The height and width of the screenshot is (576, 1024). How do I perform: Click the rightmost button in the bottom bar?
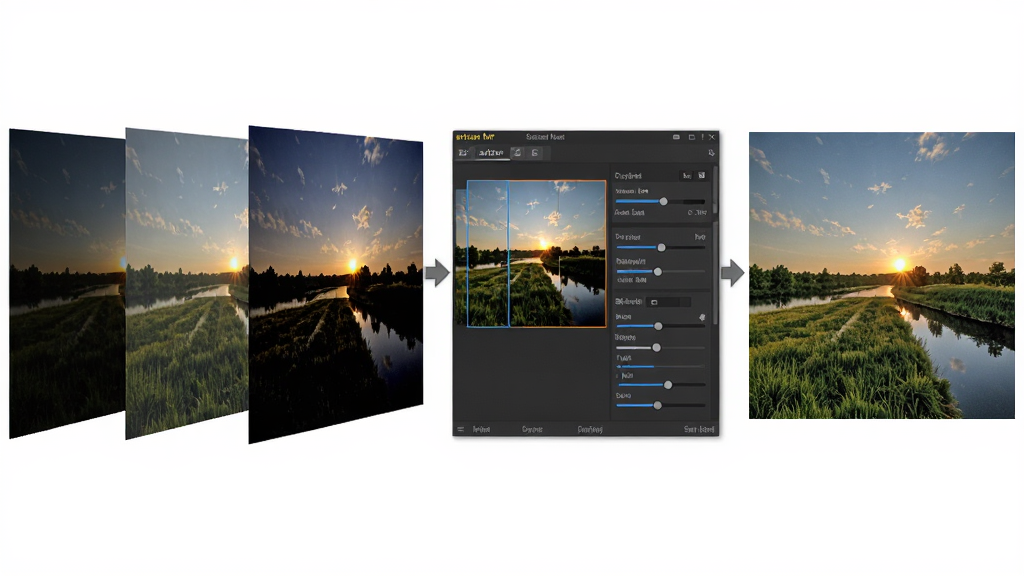(699, 429)
